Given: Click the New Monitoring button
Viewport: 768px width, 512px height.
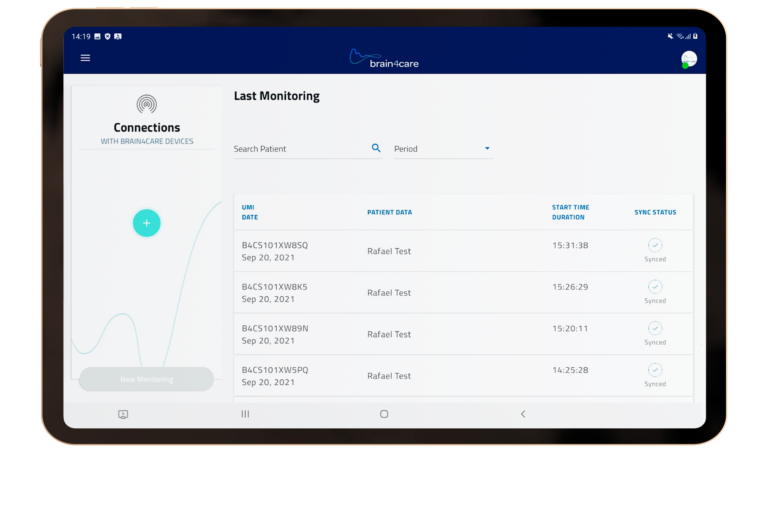Looking at the screenshot, I should [146, 379].
